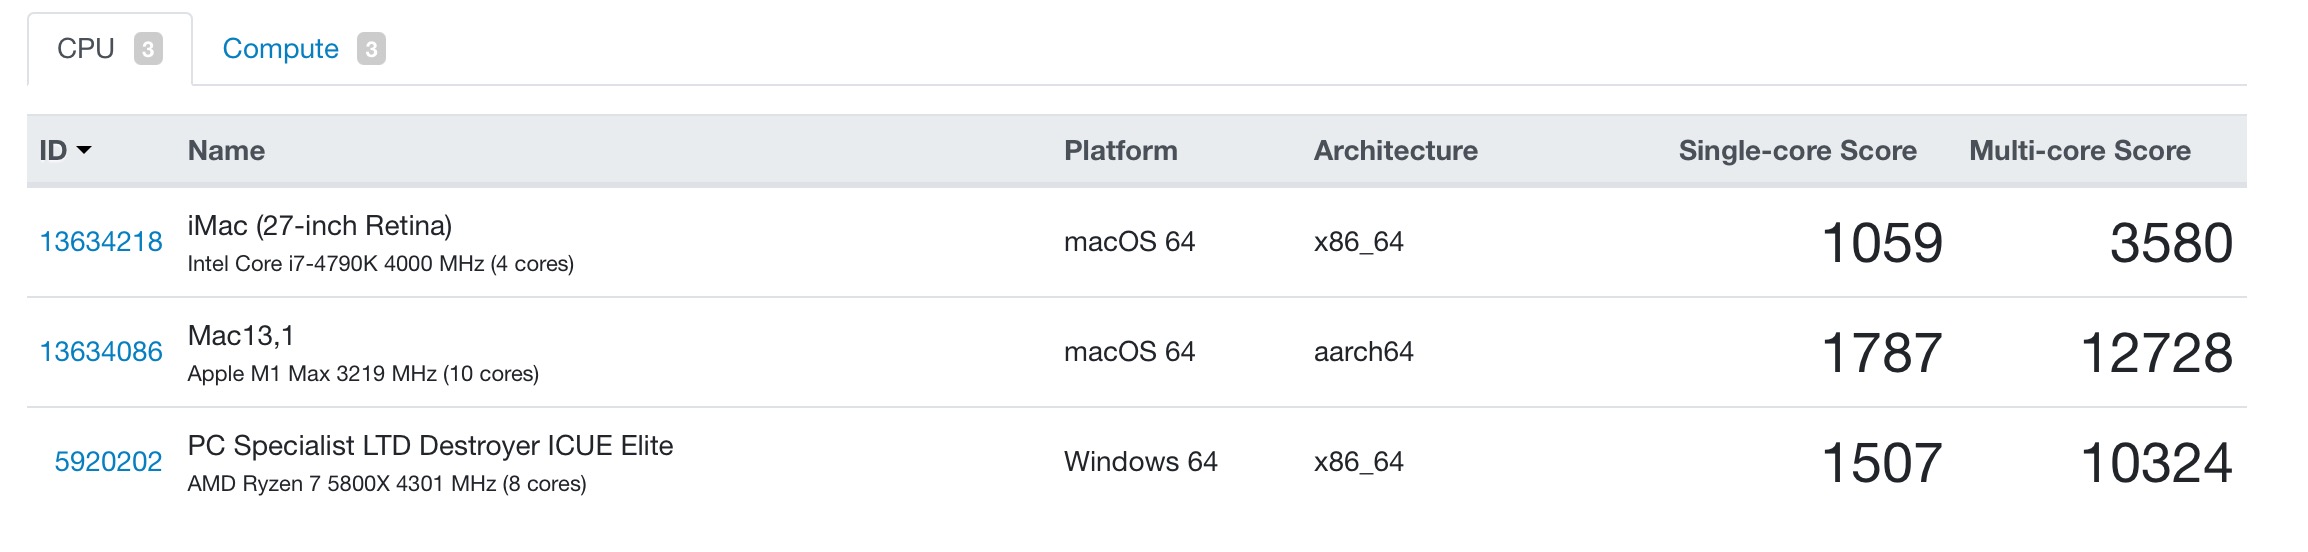The height and width of the screenshot is (552, 2308).
Task: Click the CPU tab count badge
Action: pos(148,49)
